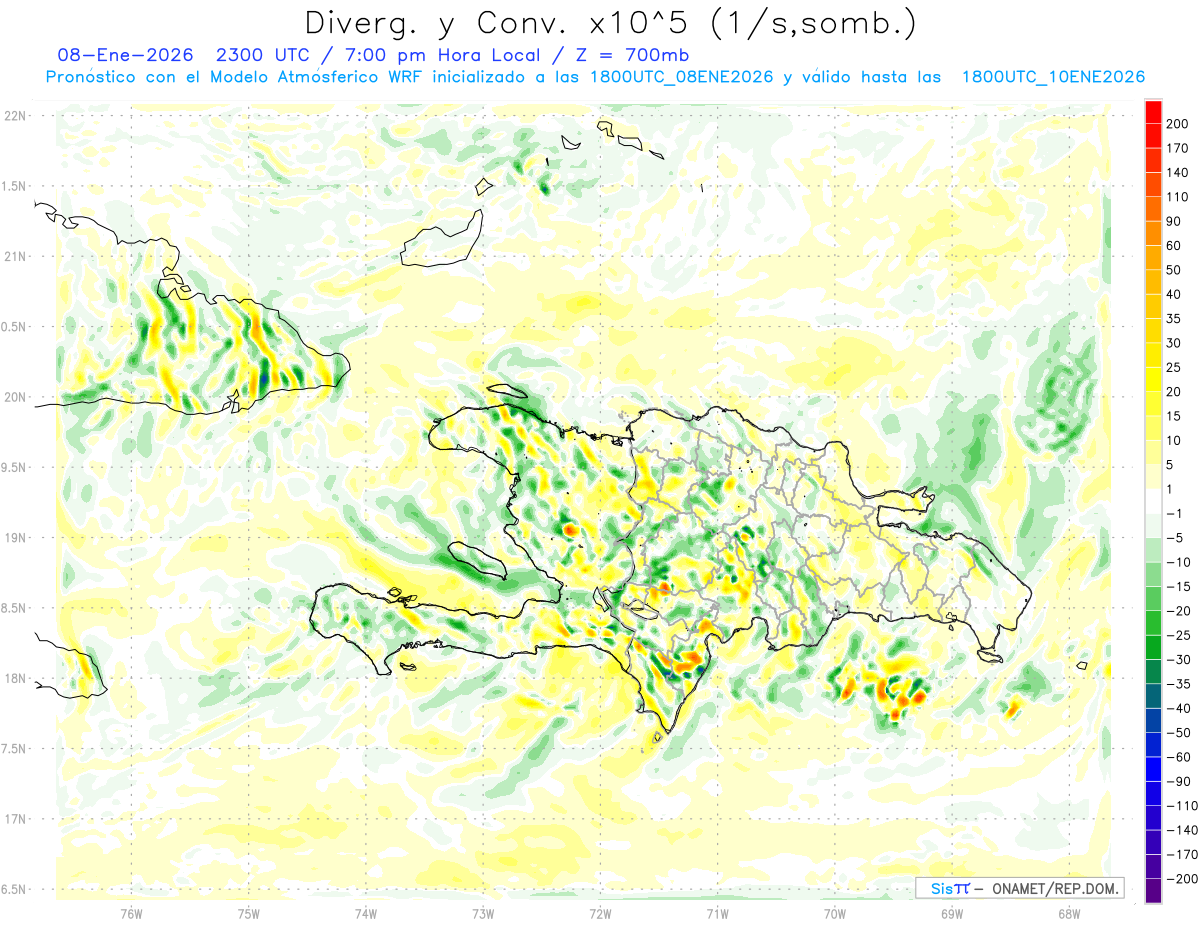This screenshot has width=1200, height=927.
Task: Click the '18N' latitude label
Action: click(x=14, y=678)
